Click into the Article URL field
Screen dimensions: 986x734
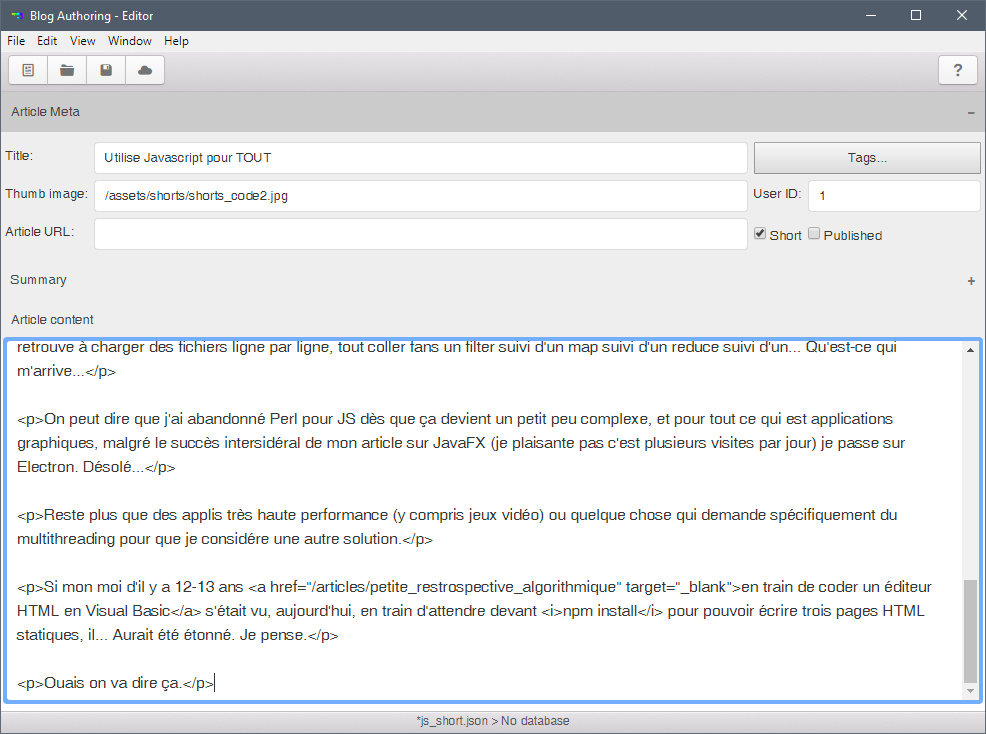pyautogui.click(x=420, y=234)
